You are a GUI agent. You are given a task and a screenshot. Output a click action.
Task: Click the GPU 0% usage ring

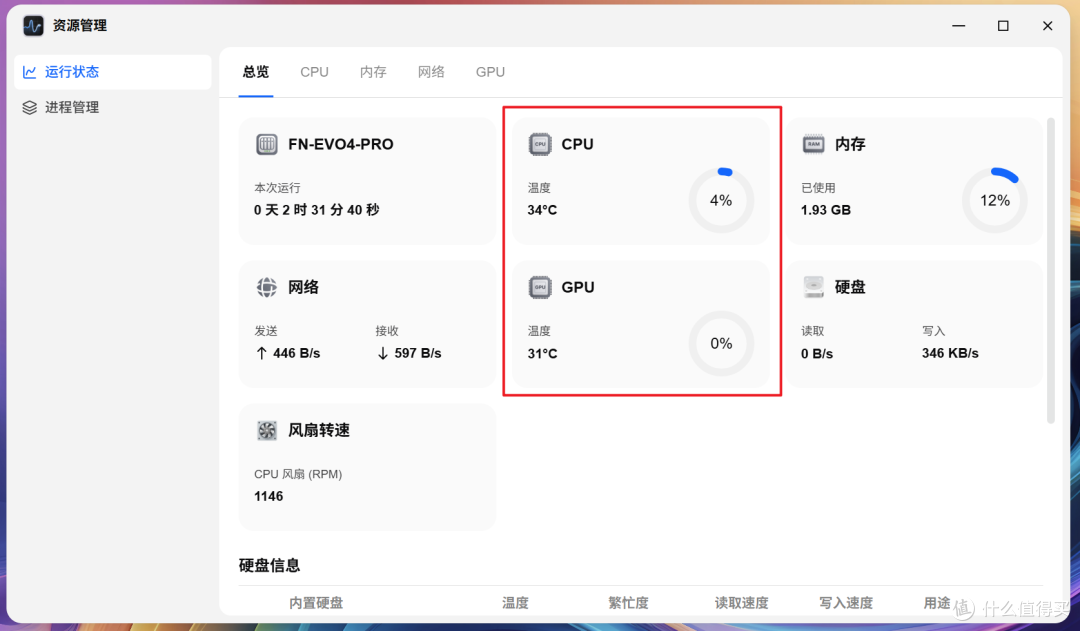(721, 344)
